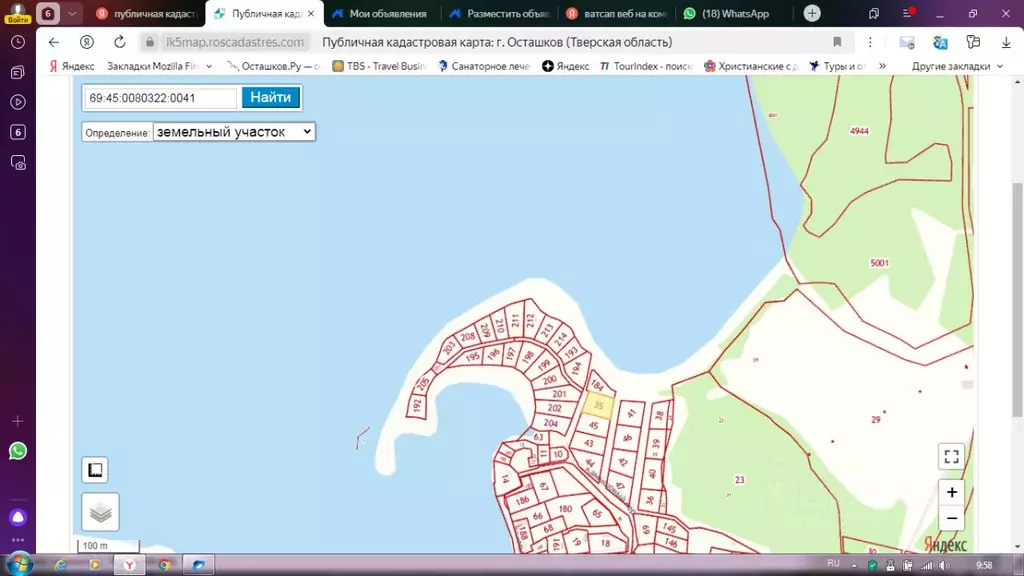Open the WhatsApp shortcut in the sidebar
Viewport: 1024px width, 576px height.
point(18,451)
